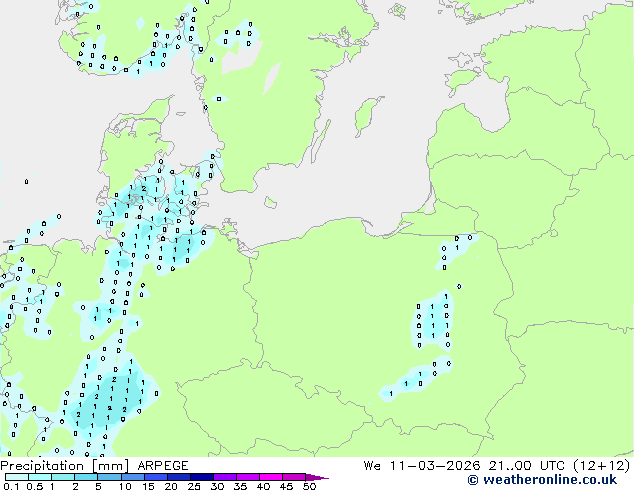634x490 pixels.
Task: Click the '45' legend value
Action: (x=286, y=486)
